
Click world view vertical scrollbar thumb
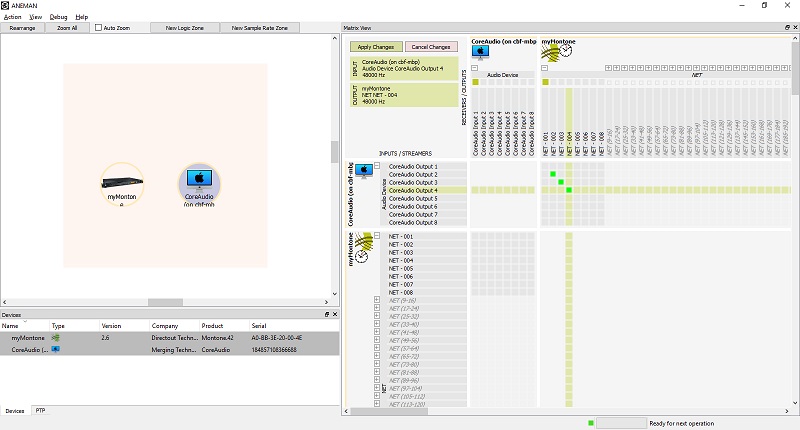click(x=335, y=151)
